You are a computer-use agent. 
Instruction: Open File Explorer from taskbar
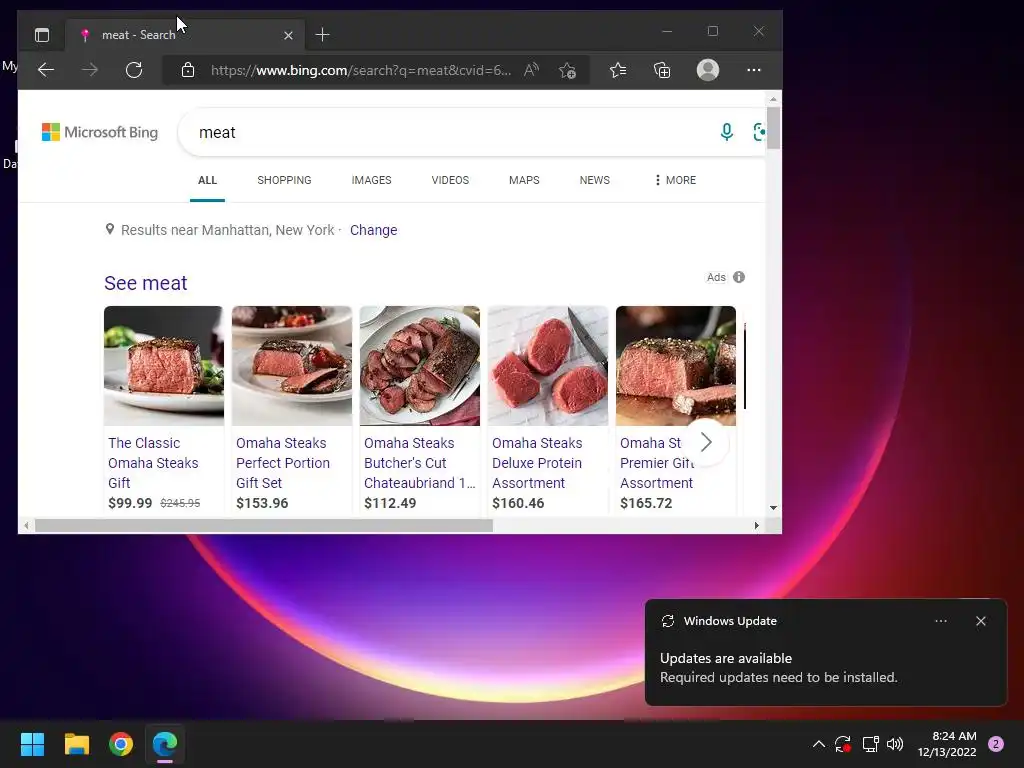pyautogui.click(x=76, y=744)
